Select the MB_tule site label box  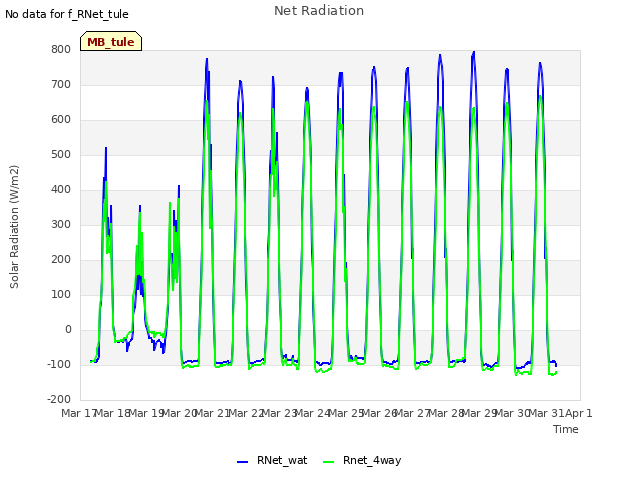coord(111,41)
